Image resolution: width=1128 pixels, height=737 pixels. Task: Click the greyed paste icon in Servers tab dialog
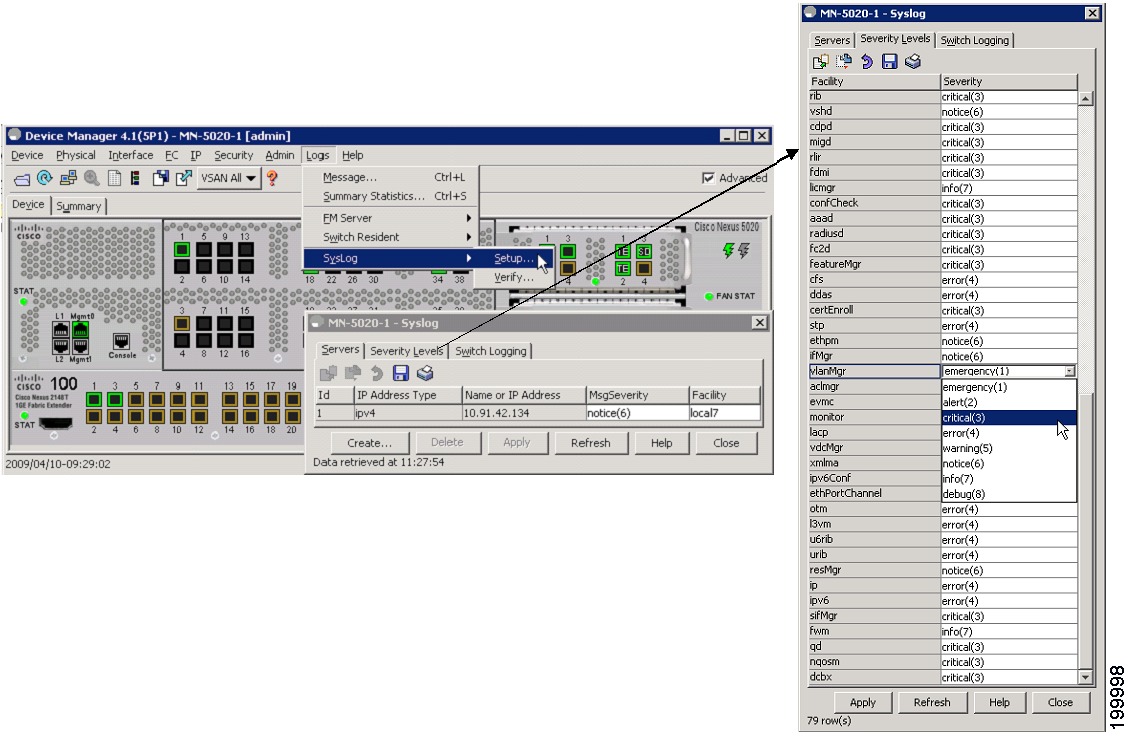[x=352, y=373]
